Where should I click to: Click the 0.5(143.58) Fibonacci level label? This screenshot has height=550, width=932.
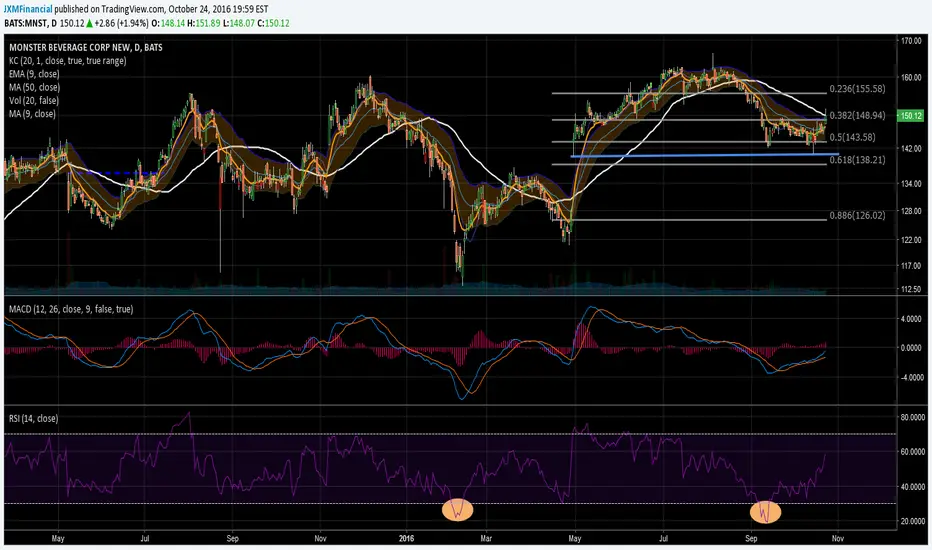click(852, 137)
